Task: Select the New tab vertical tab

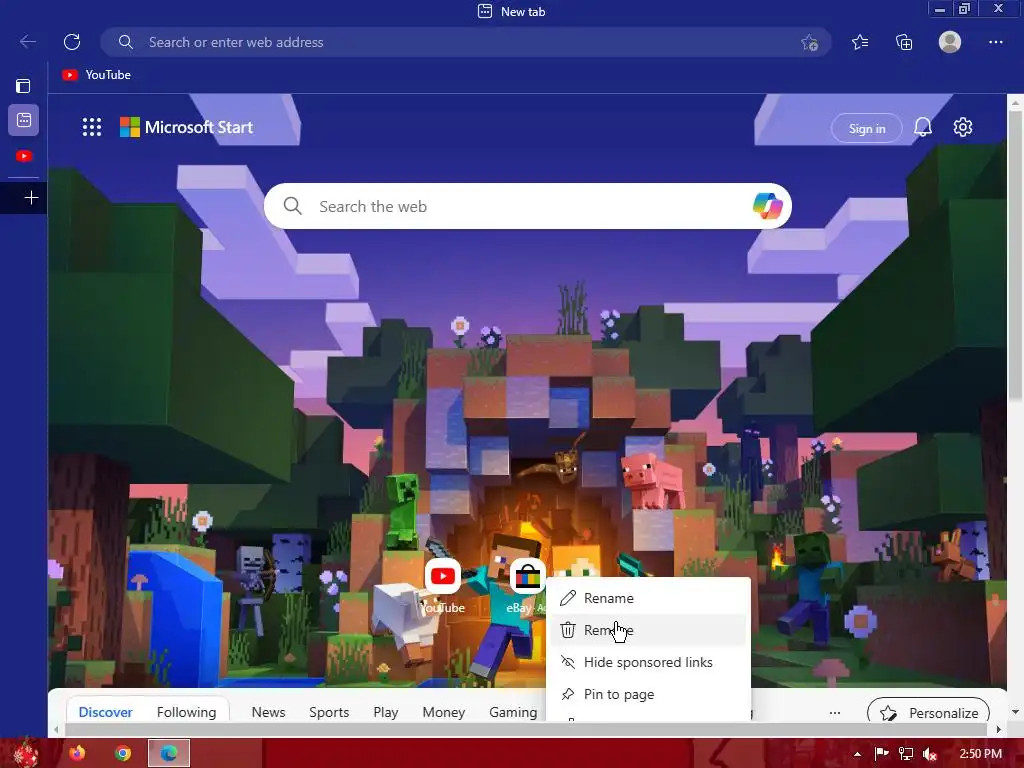Action: click(24, 120)
